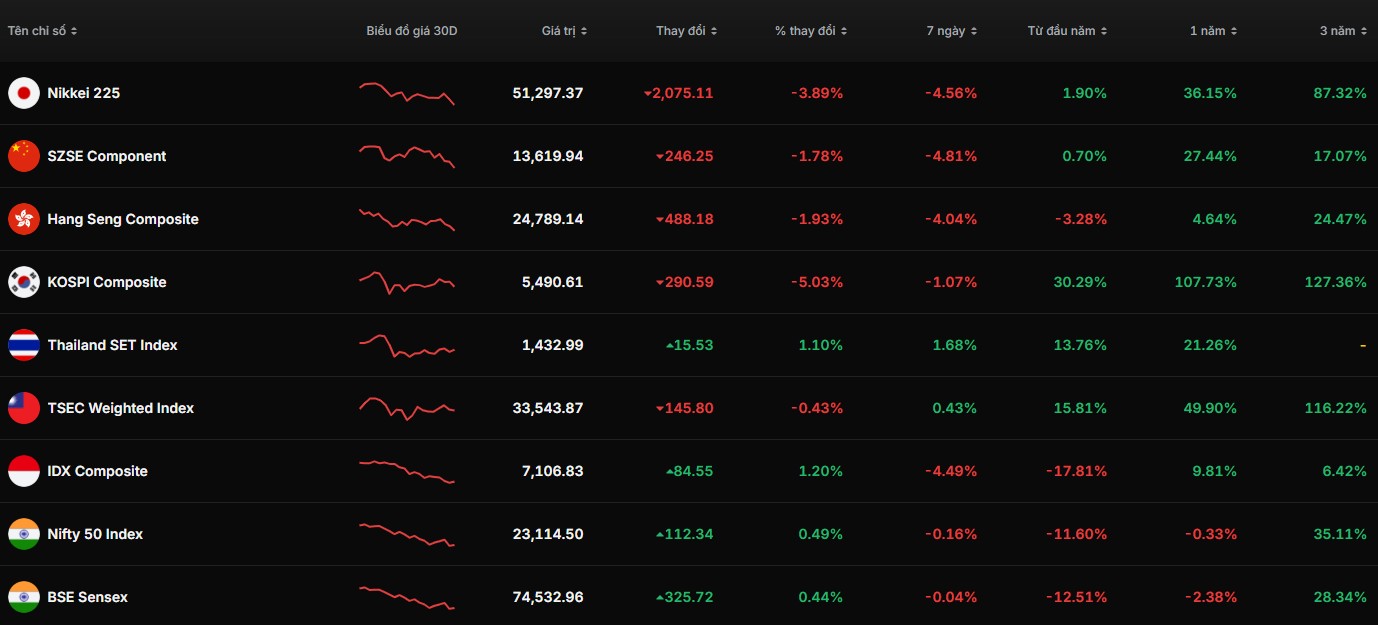Click Nikkei three-year return 87.32%

click(1340, 93)
